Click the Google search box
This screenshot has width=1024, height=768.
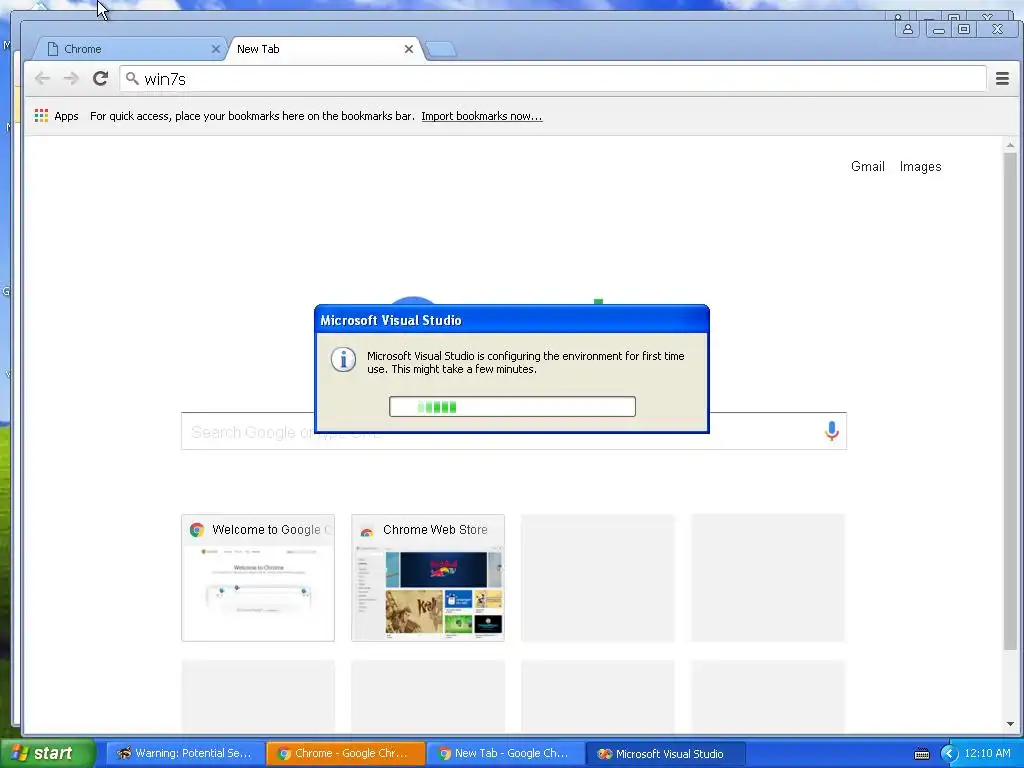click(x=514, y=432)
